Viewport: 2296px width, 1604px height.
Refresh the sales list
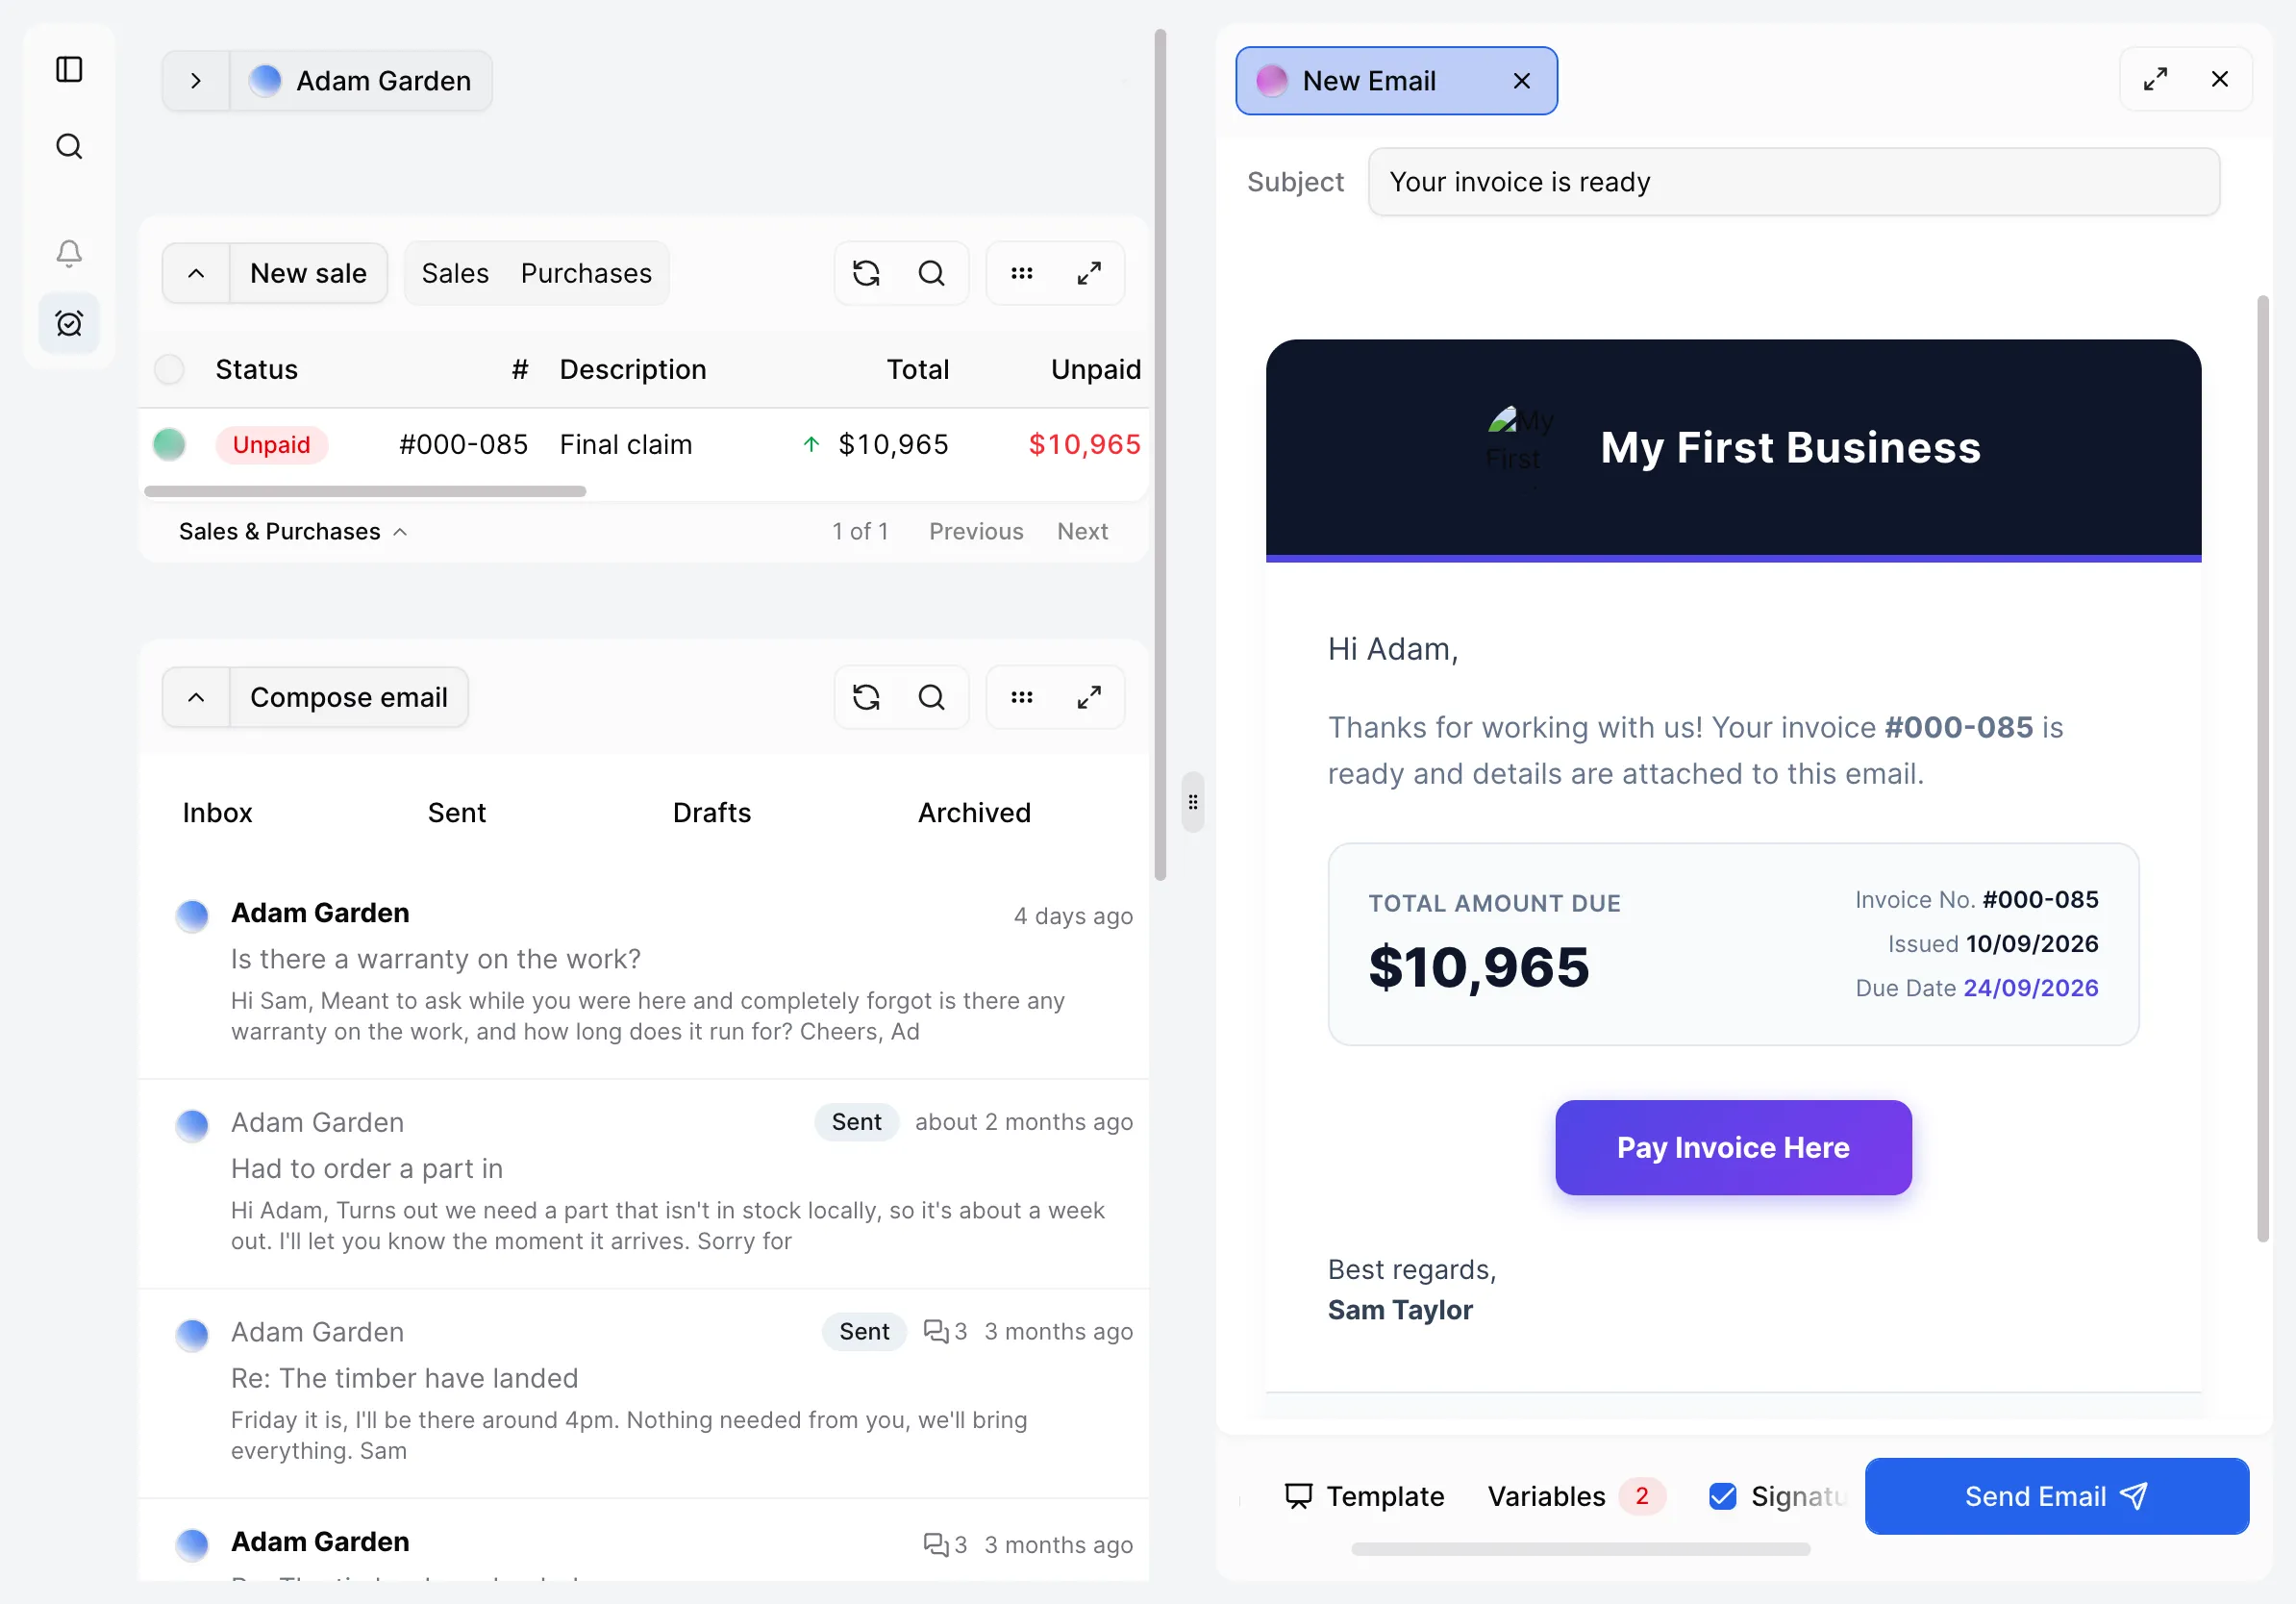[866, 273]
